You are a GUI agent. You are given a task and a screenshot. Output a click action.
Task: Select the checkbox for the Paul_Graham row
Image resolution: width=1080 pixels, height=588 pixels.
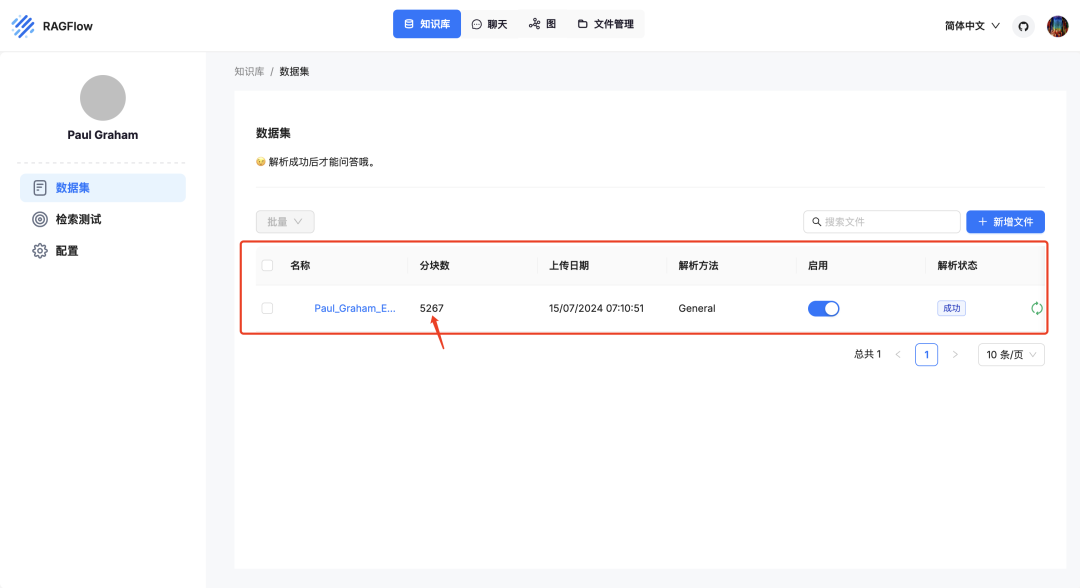(x=267, y=308)
